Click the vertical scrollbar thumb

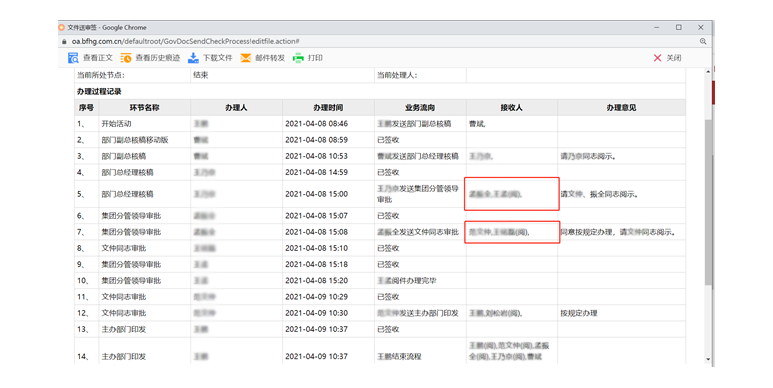(708, 202)
